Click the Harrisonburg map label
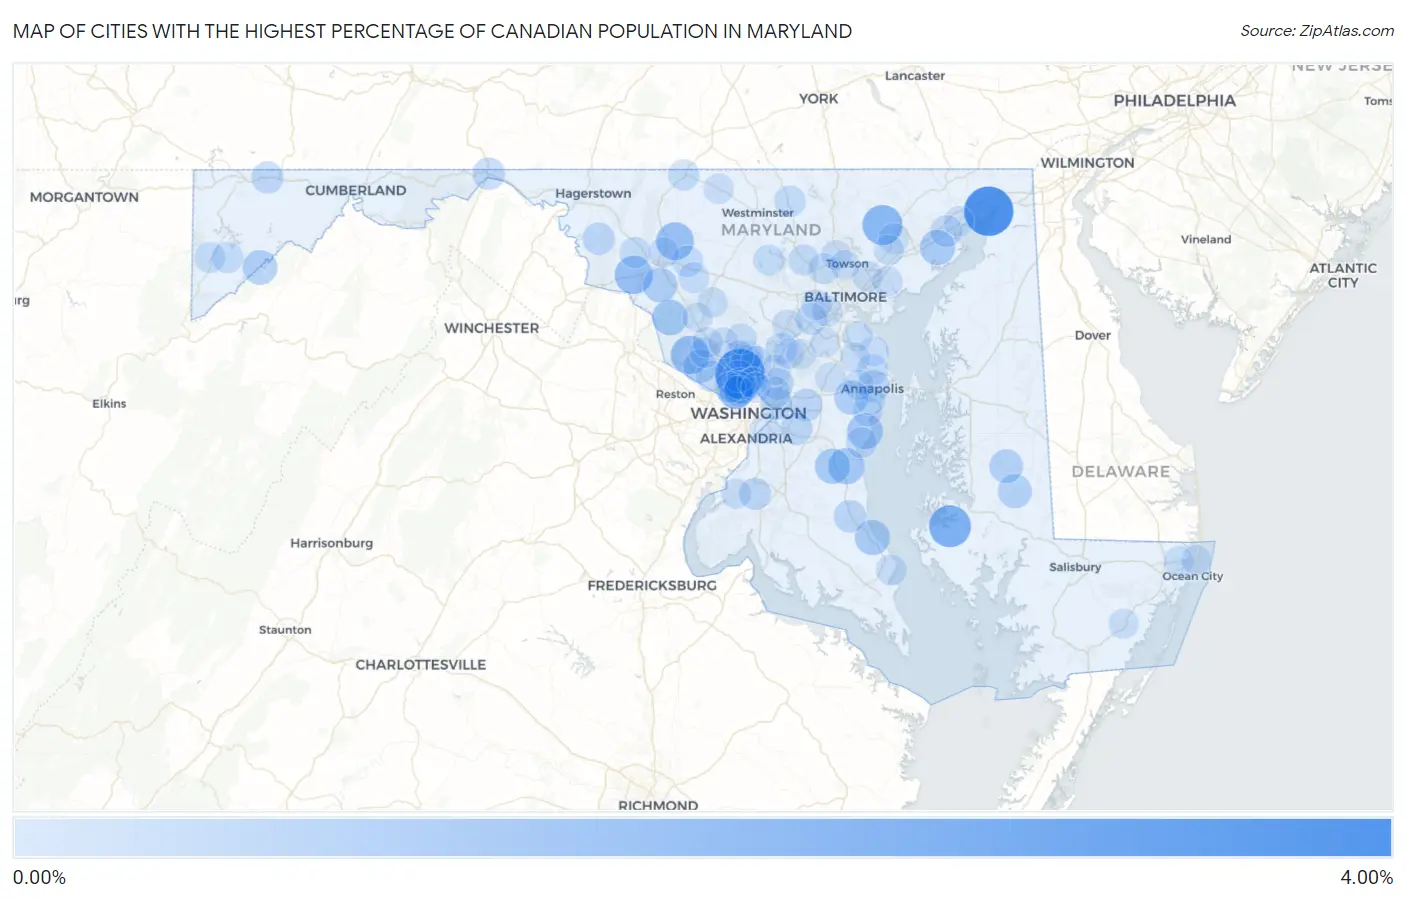 point(331,543)
